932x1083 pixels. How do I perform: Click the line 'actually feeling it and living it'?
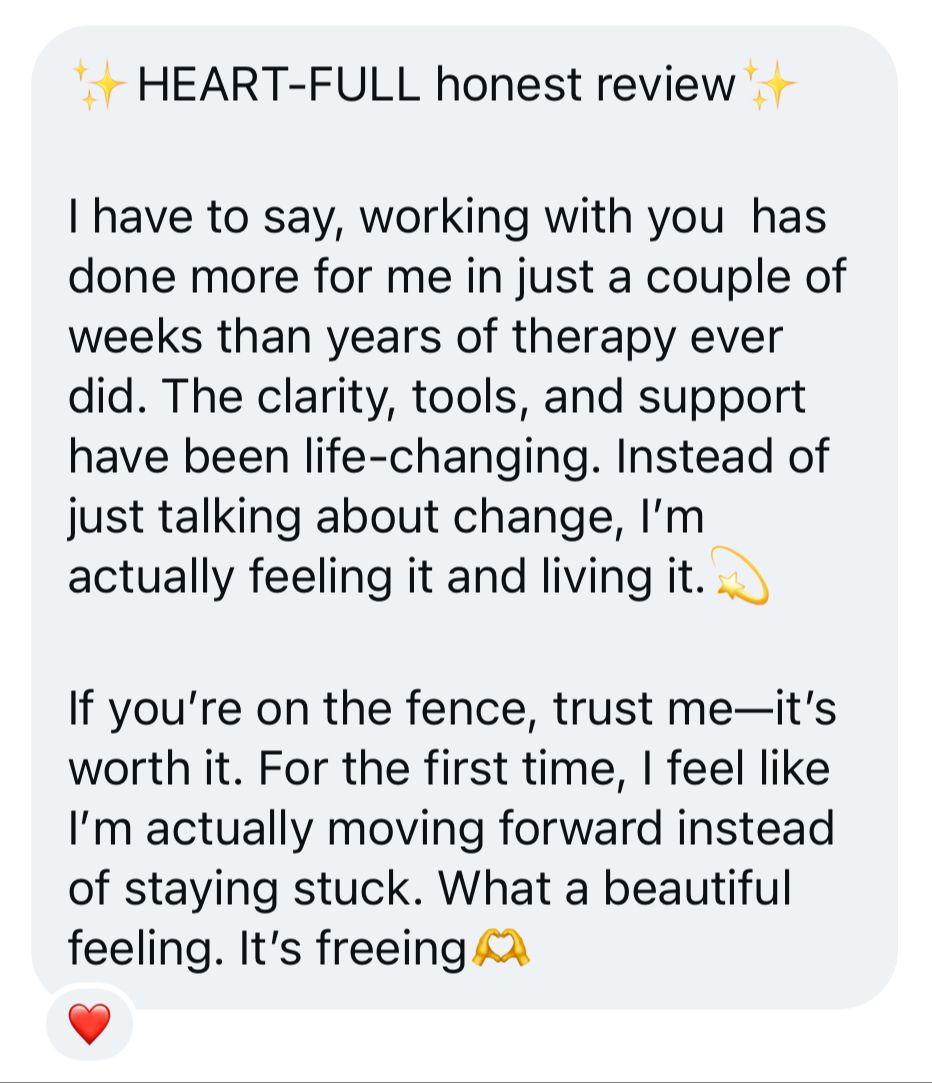tap(386, 576)
